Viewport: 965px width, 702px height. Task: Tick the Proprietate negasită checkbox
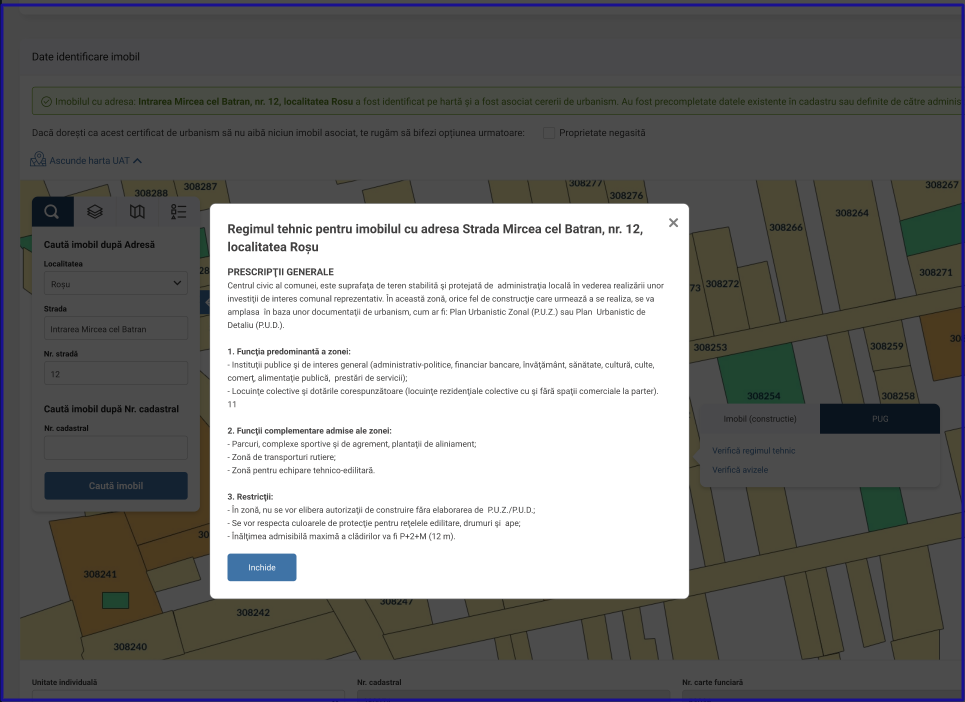coord(549,133)
